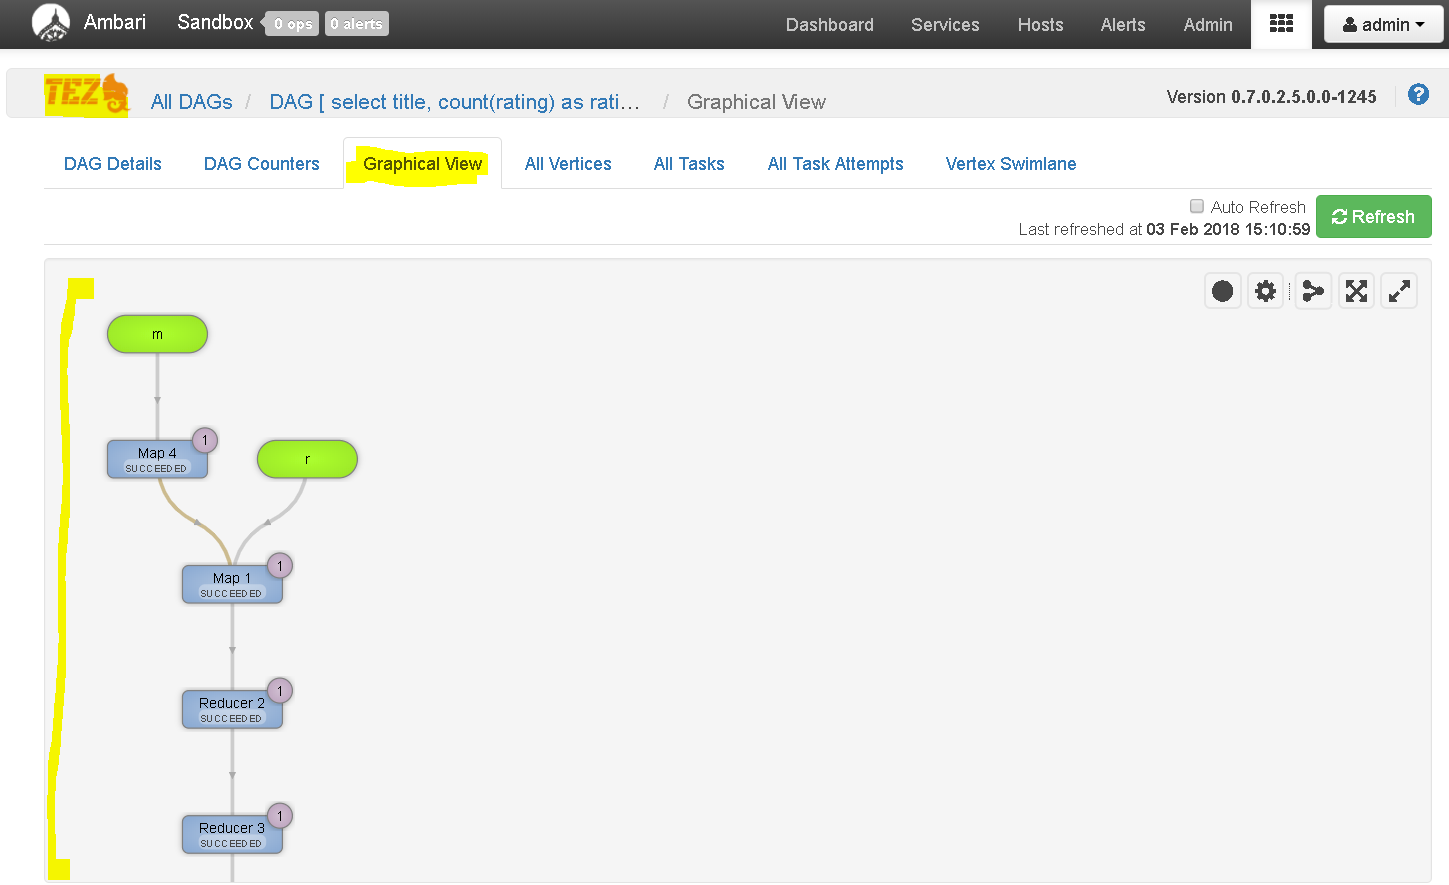Click the fit-to-screen crossed arrows icon
This screenshot has height=885, width=1449.
[1356, 291]
